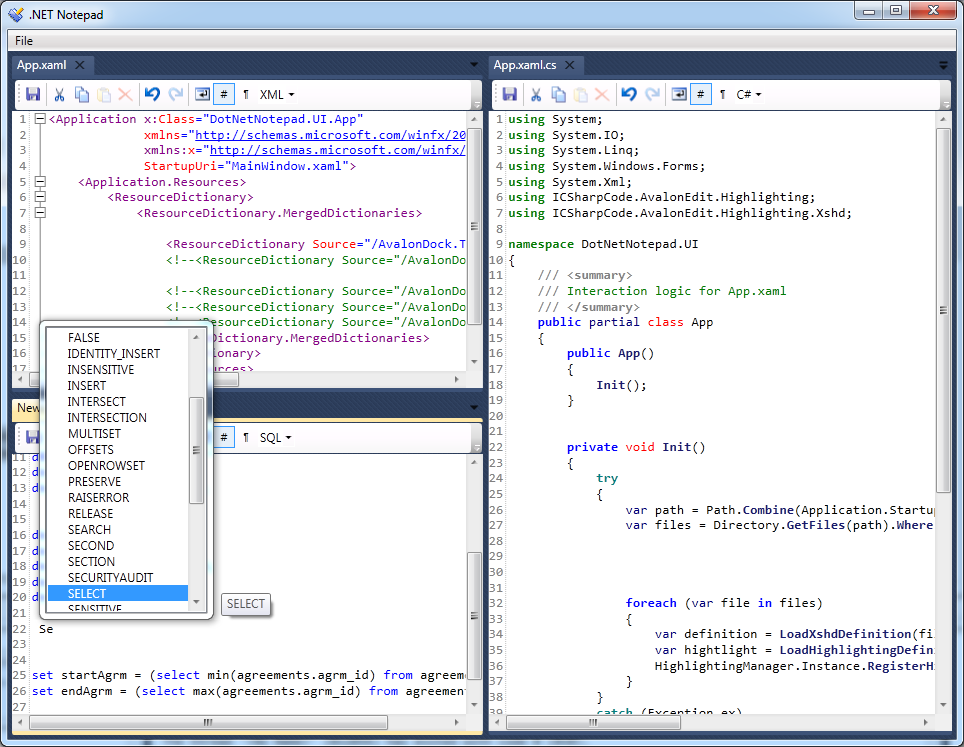Toggle end-of-line markers in SQL editor toolbar
Image resolution: width=964 pixels, height=747 pixels.
(246, 437)
